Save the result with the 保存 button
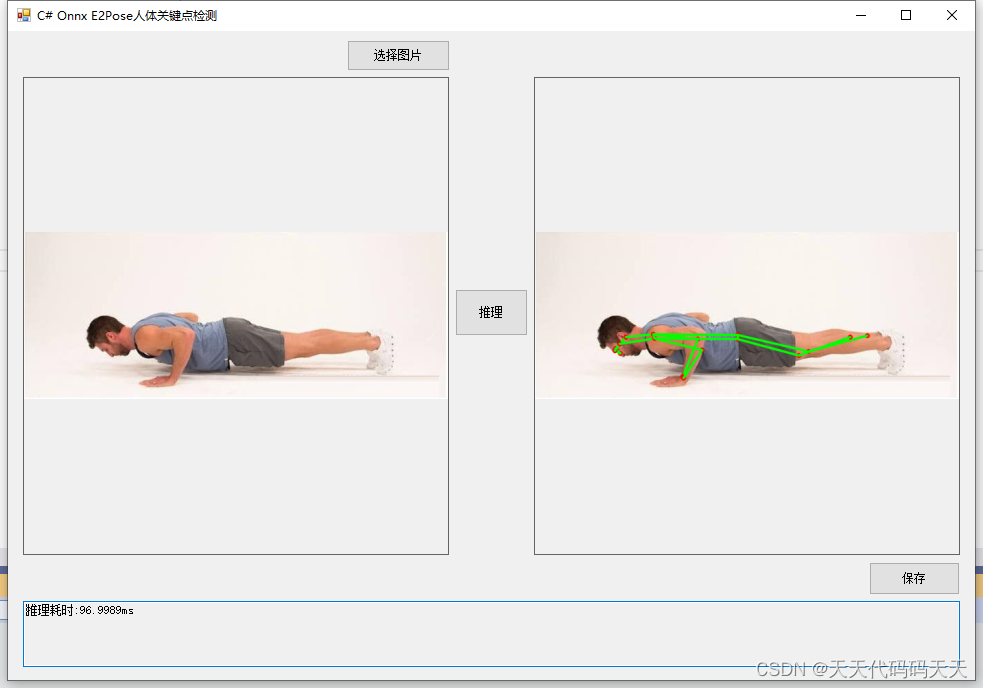This screenshot has width=983, height=688. (x=914, y=578)
